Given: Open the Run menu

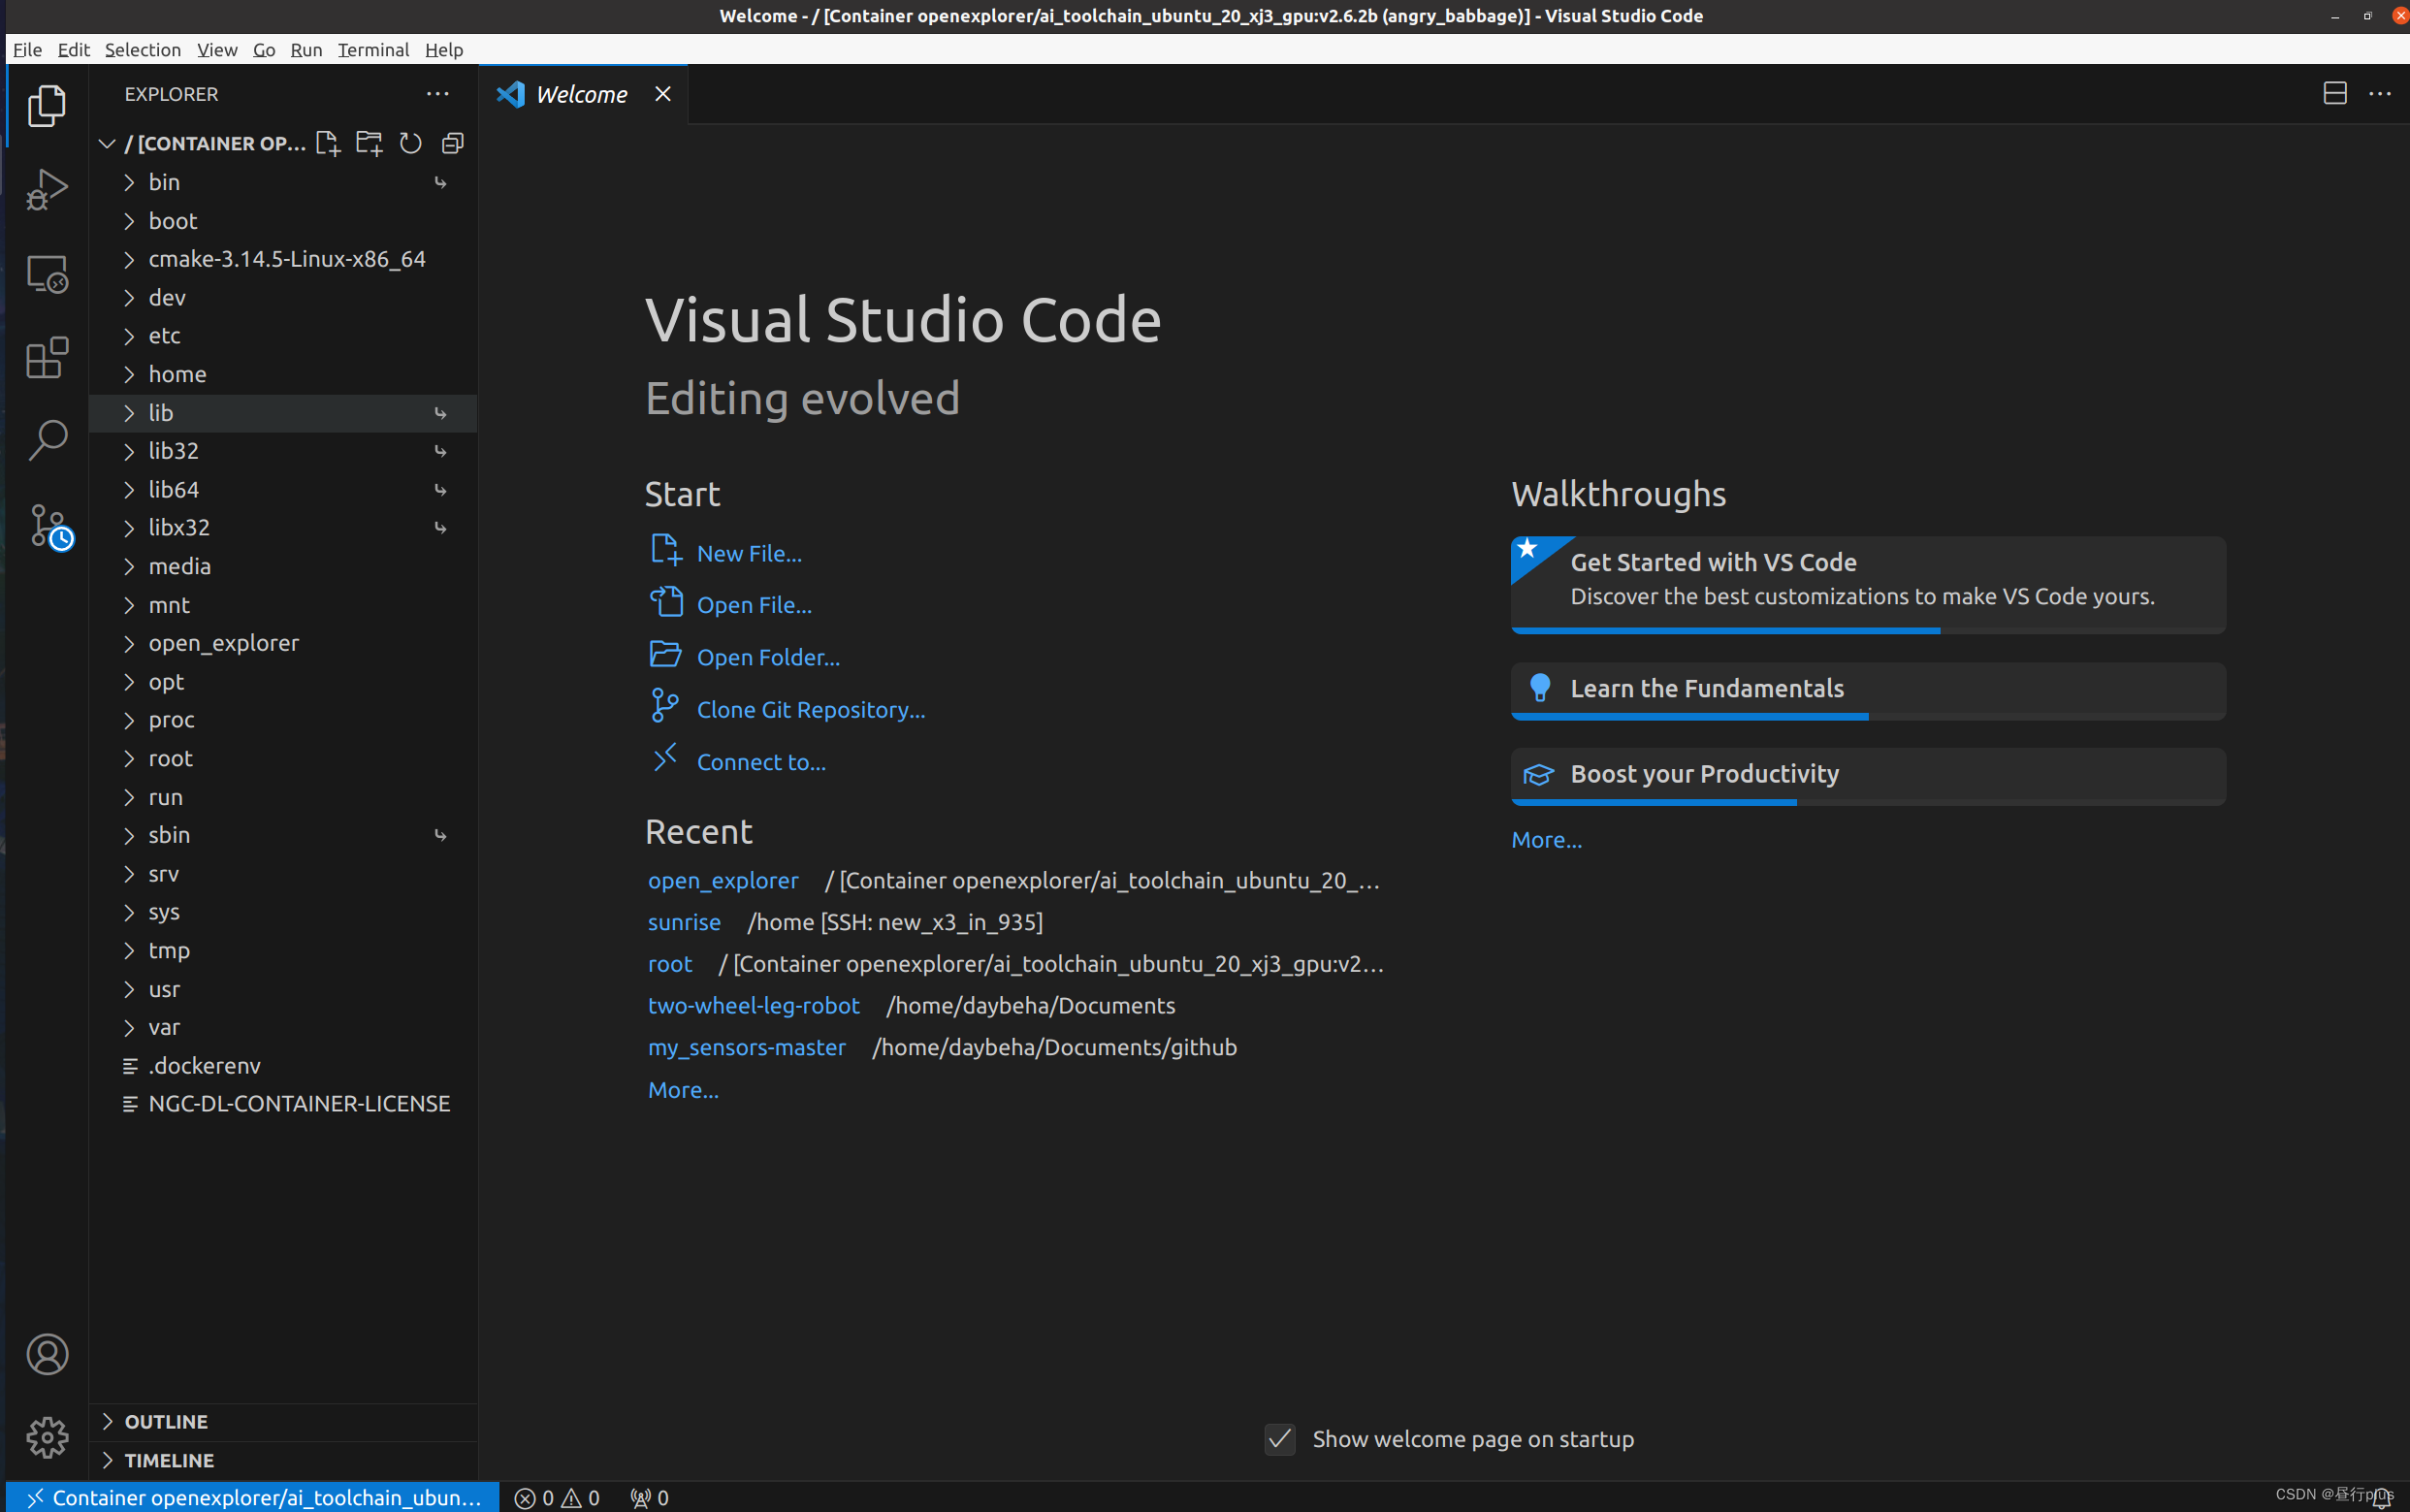Looking at the screenshot, I should pyautogui.click(x=306, y=49).
